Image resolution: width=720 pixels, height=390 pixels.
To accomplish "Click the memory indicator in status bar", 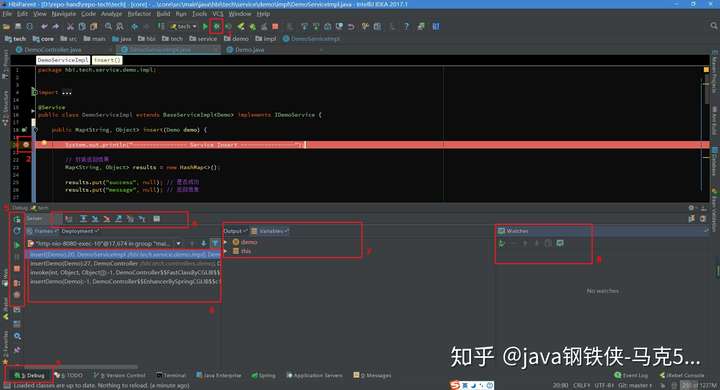I will 699,385.
